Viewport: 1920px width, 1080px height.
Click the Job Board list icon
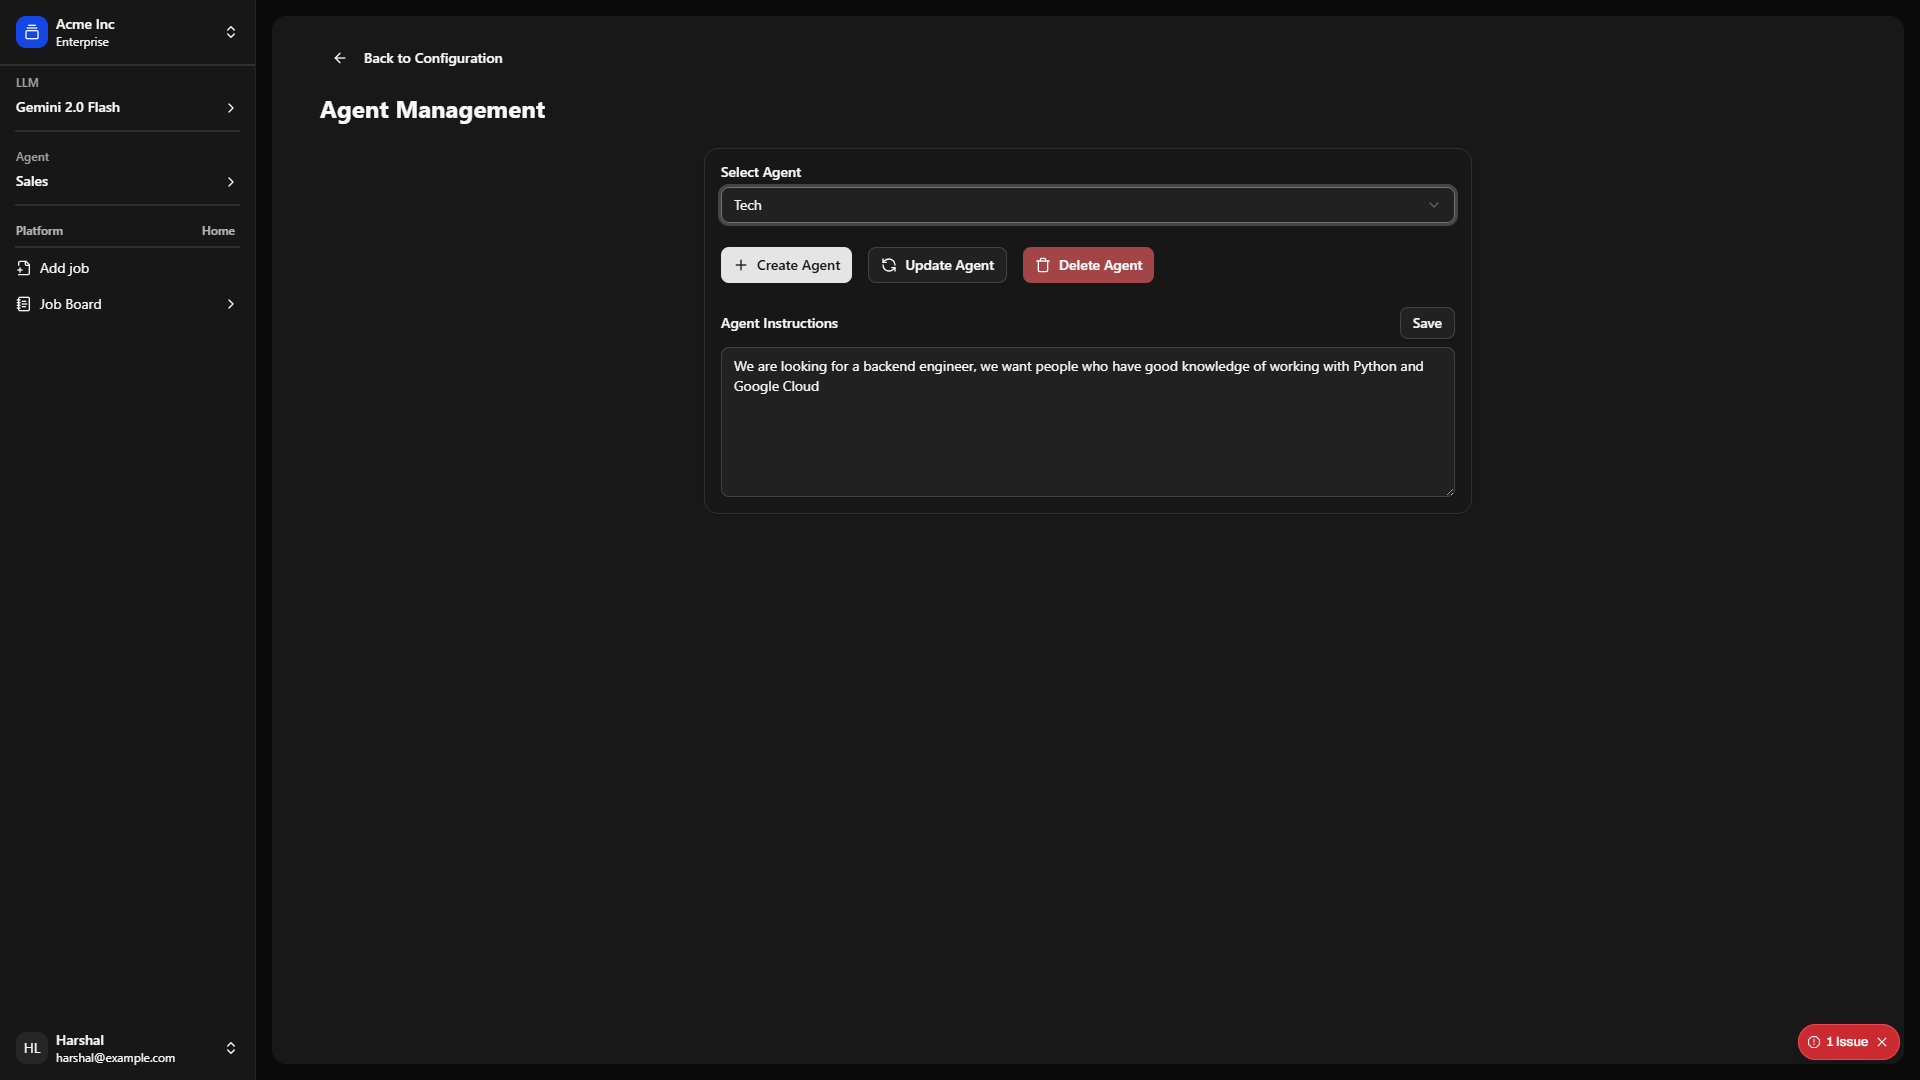pos(24,304)
